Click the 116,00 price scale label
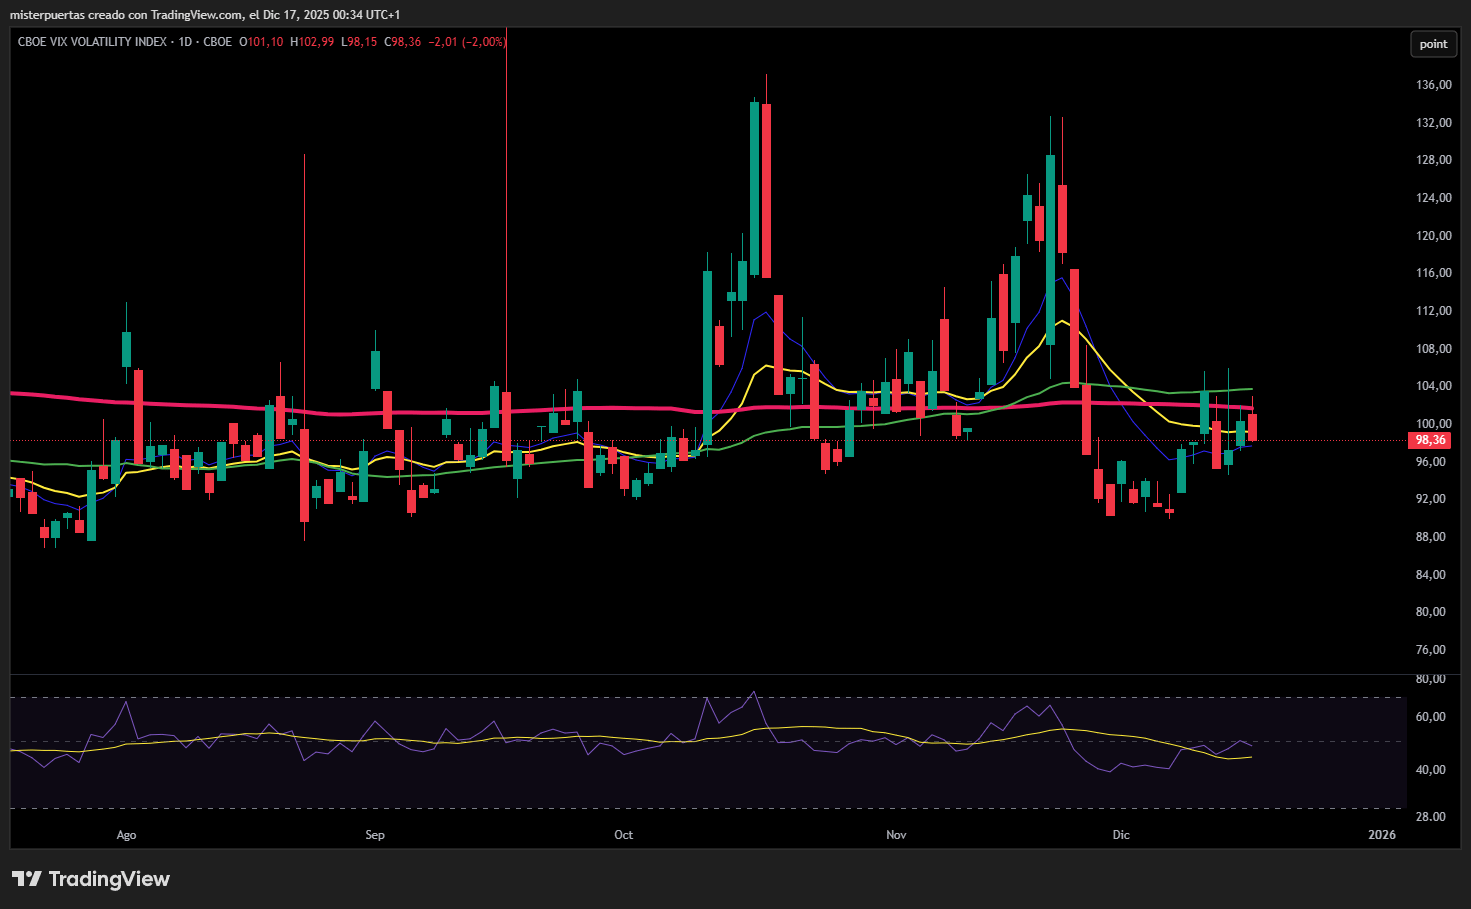 1433,273
